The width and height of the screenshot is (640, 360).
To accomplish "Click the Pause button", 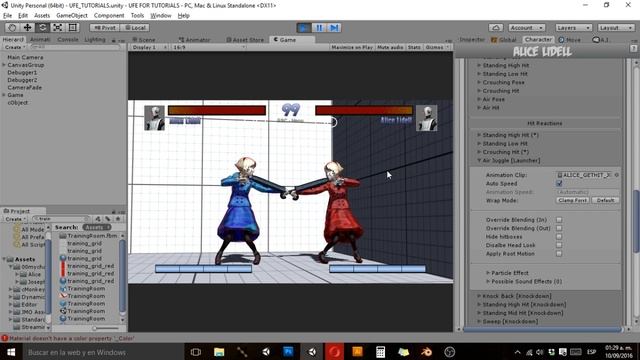I will [x=319, y=28].
